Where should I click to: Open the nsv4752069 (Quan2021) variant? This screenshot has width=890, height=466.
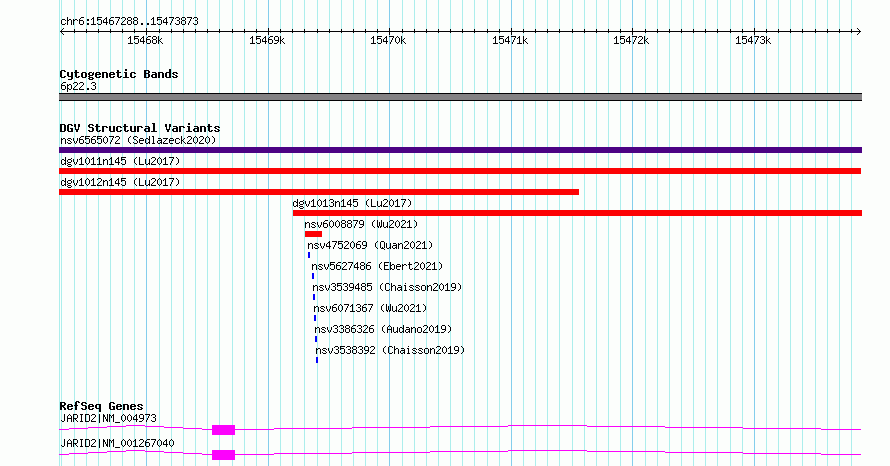[370, 245]
